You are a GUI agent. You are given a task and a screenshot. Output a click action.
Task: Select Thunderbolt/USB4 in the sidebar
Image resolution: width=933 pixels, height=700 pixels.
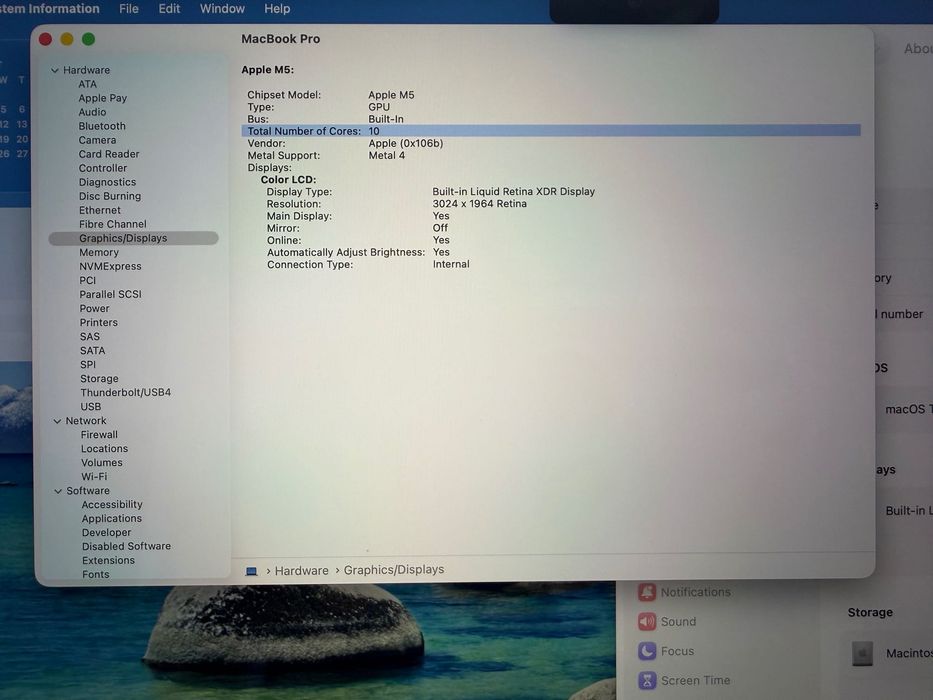[x=126, y=392]
